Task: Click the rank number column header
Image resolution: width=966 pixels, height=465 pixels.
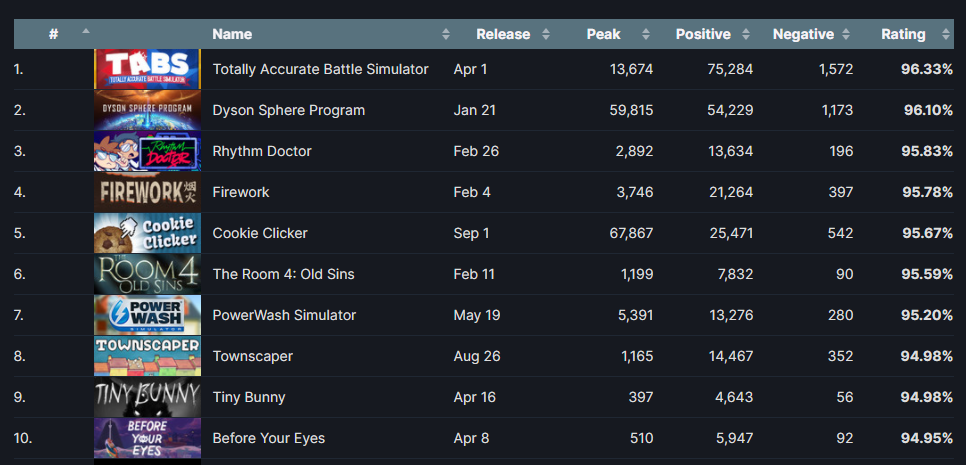Action: (x=54, y=34)
